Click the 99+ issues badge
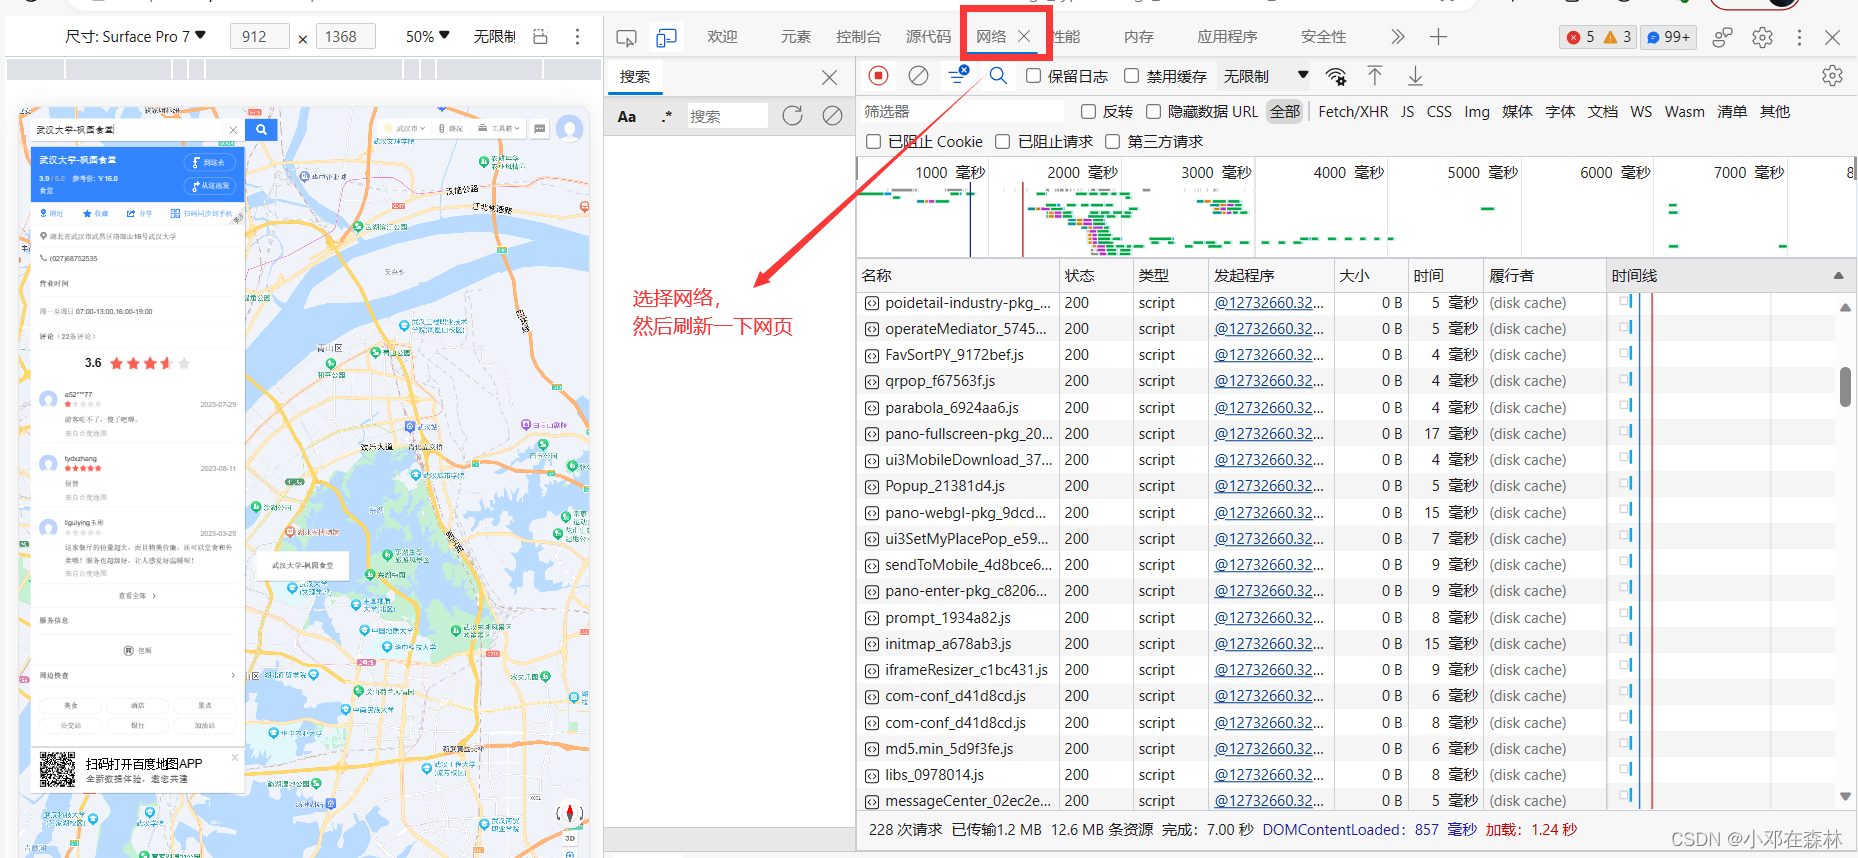This screenshot has height=858, width=1858. pos(1668,37)
